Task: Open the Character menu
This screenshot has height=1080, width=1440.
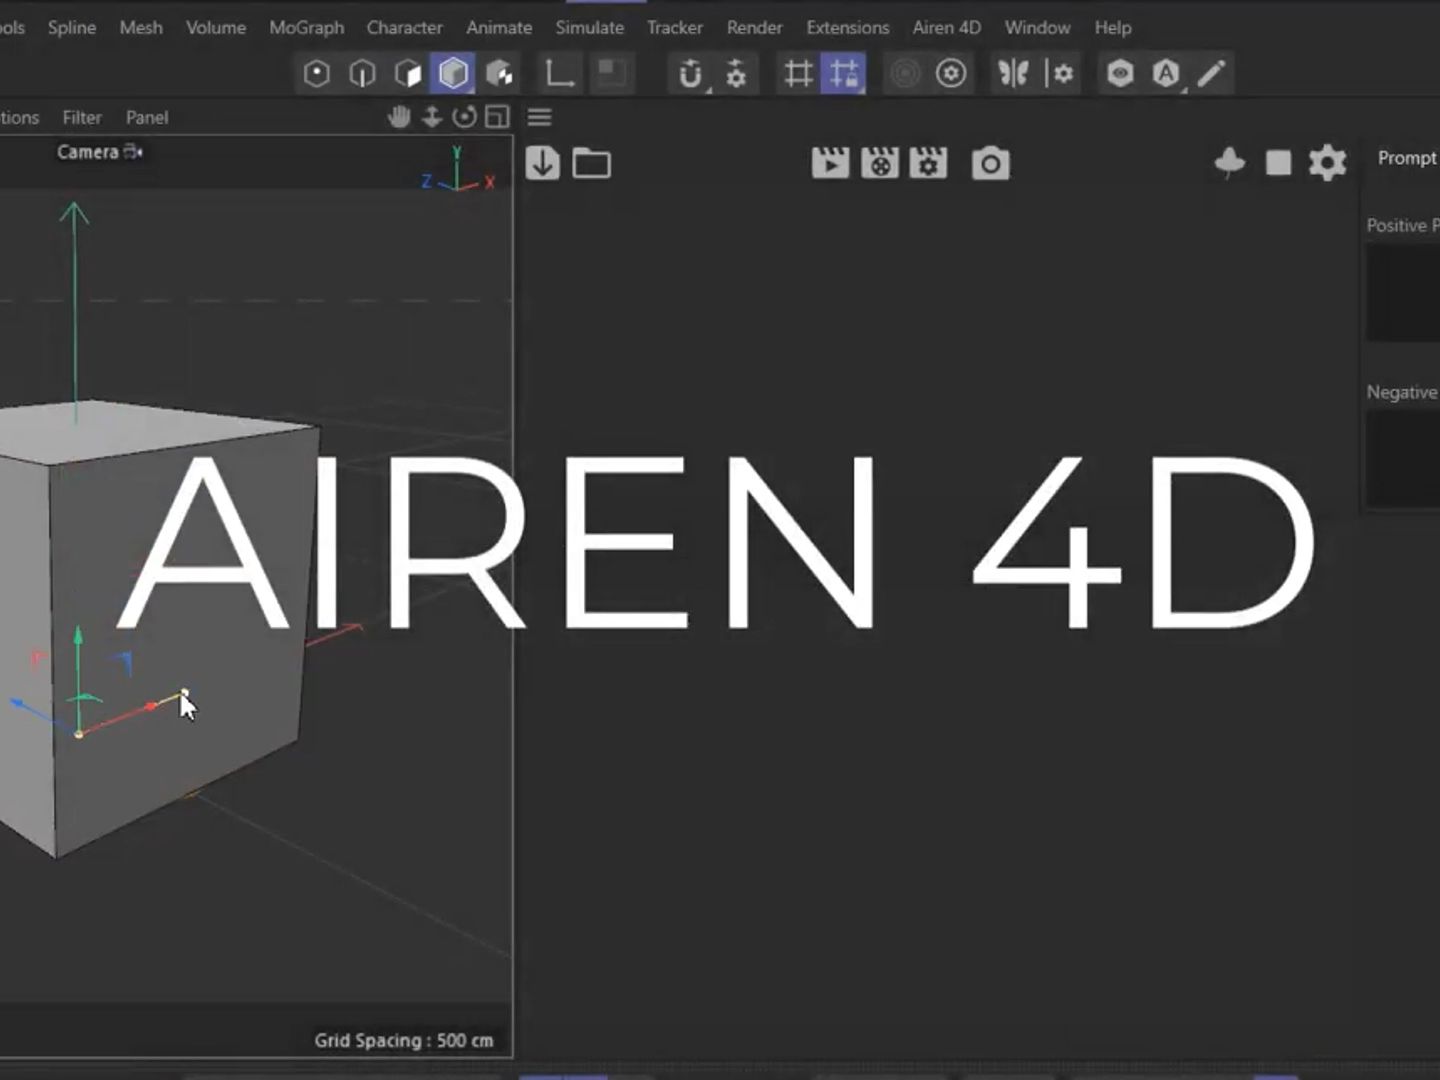Action: pyautogui.click(x=405, y=28)
